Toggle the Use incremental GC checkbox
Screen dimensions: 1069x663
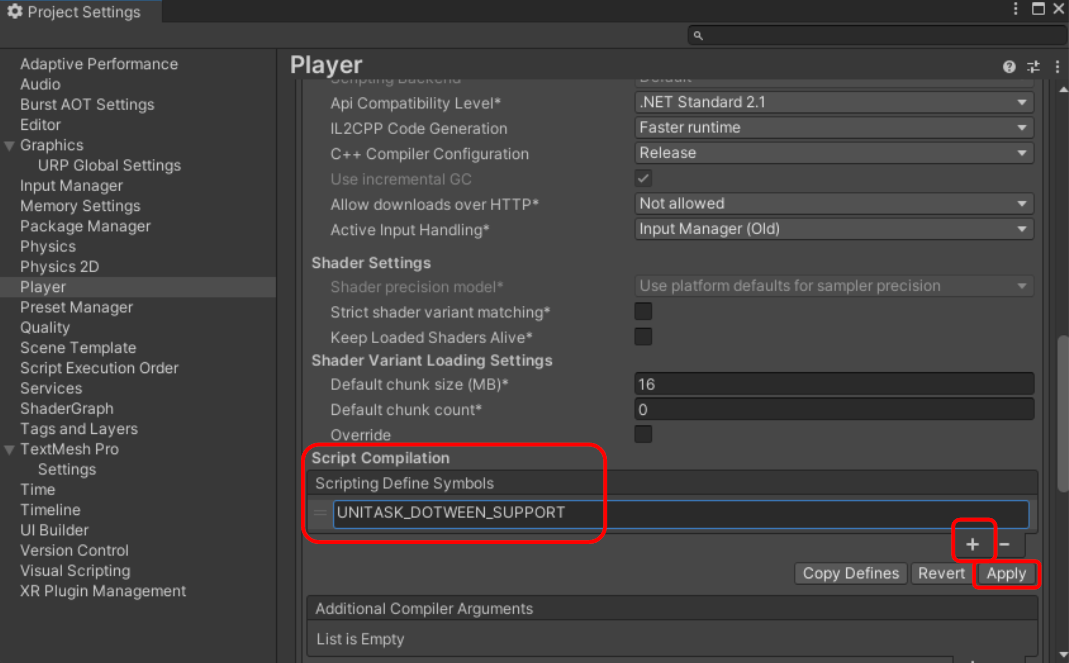tap(642, 178)
